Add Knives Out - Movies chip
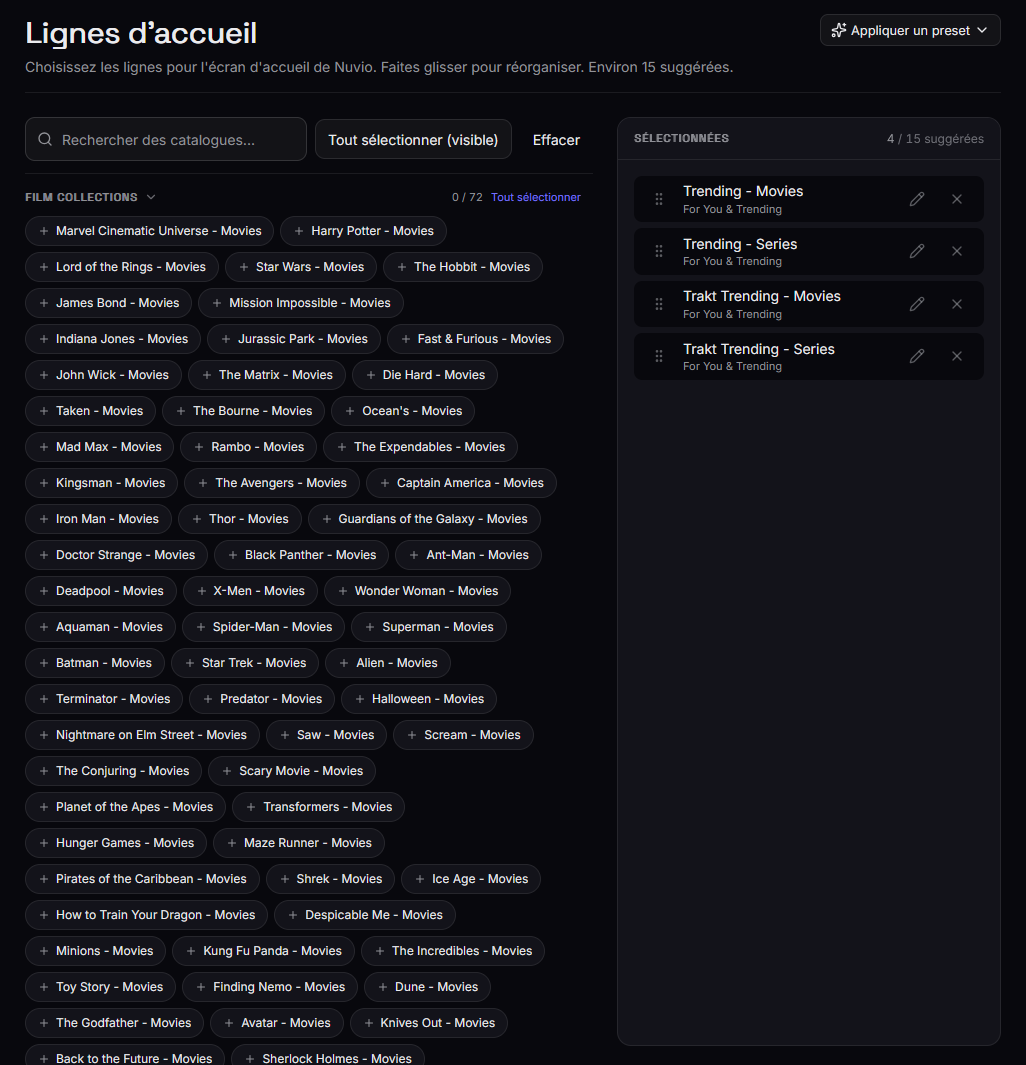The image size is (1026, 1065). click(x=428, y=1023)
